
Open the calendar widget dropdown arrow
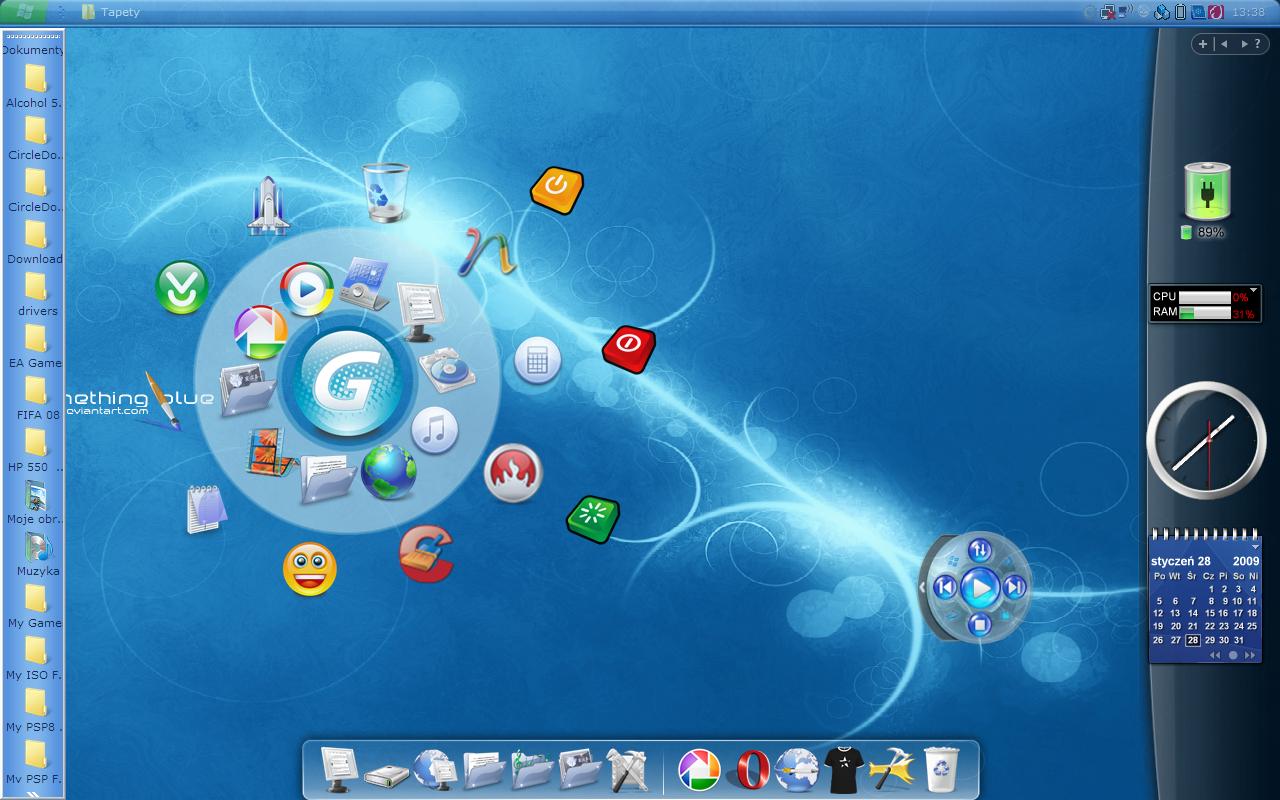click(x=1255, y=547)
